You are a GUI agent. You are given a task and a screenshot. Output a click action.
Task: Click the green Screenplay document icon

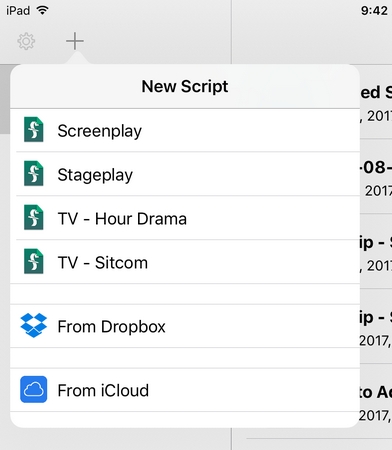point(34,130)
